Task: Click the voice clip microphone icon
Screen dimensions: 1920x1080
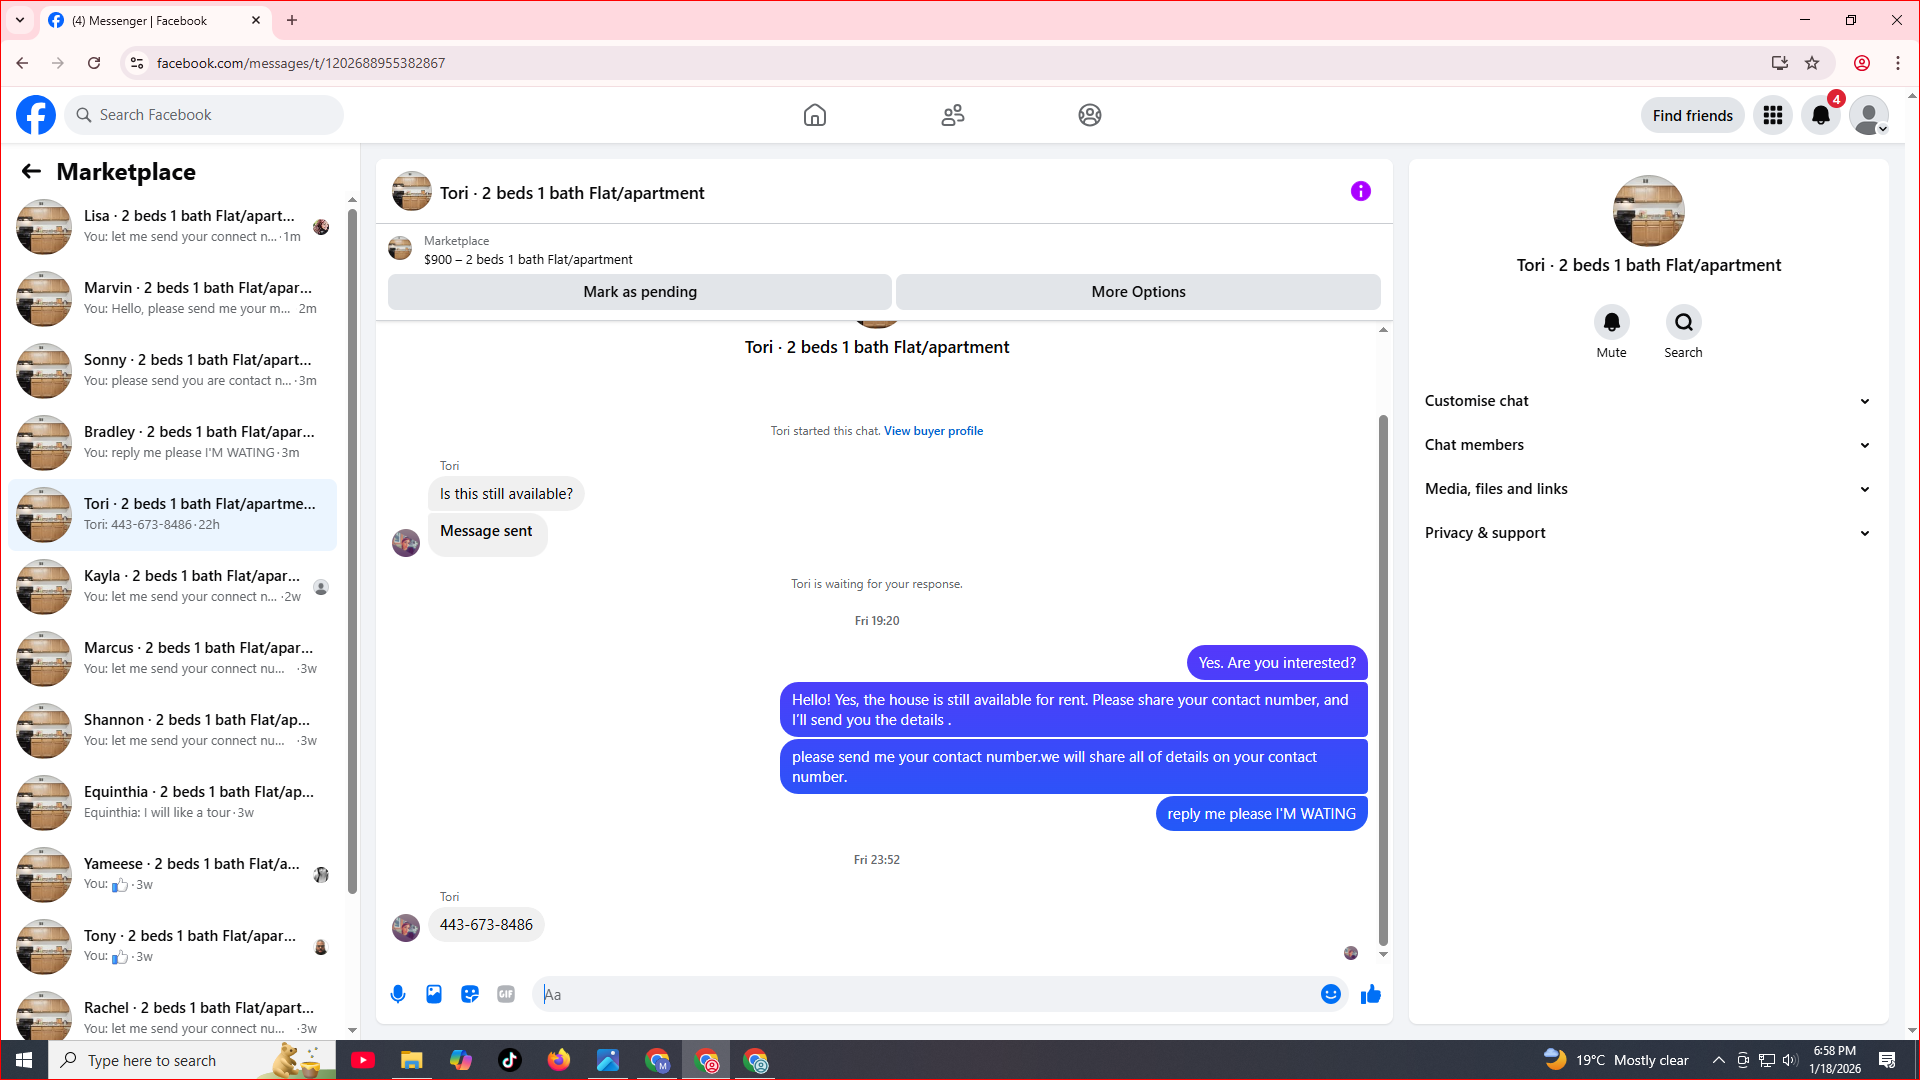Action: 398,994
